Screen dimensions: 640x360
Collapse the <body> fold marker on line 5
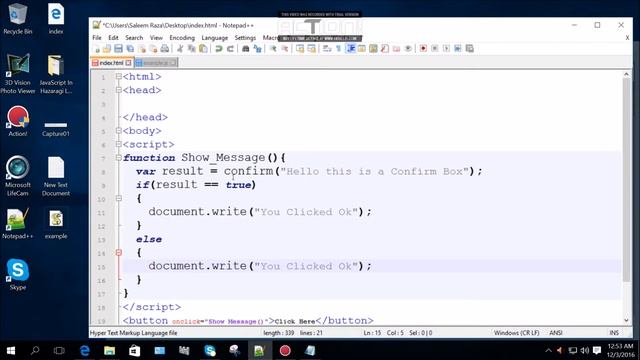tap(118, 131)
